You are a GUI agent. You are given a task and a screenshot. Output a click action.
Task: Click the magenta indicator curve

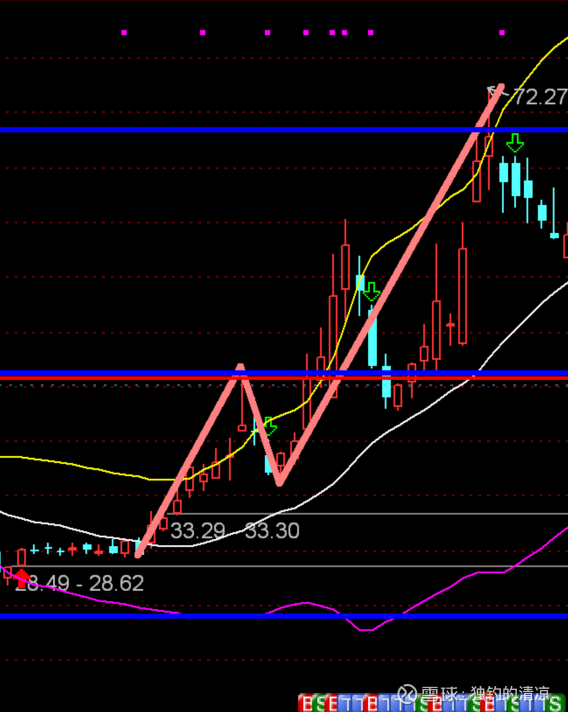point(454,585)
